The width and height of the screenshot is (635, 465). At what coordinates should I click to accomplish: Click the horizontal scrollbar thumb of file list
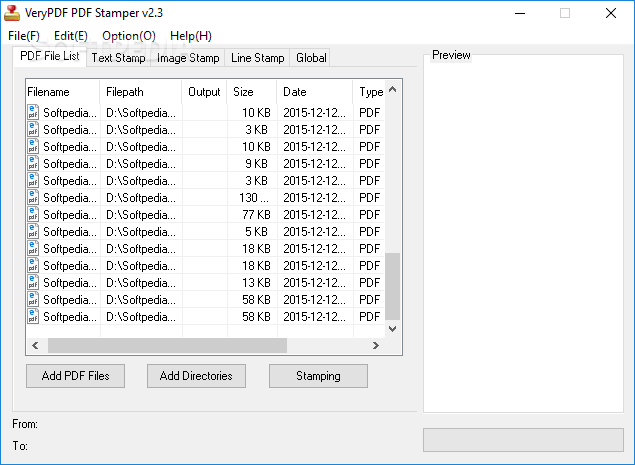(167, 345)
